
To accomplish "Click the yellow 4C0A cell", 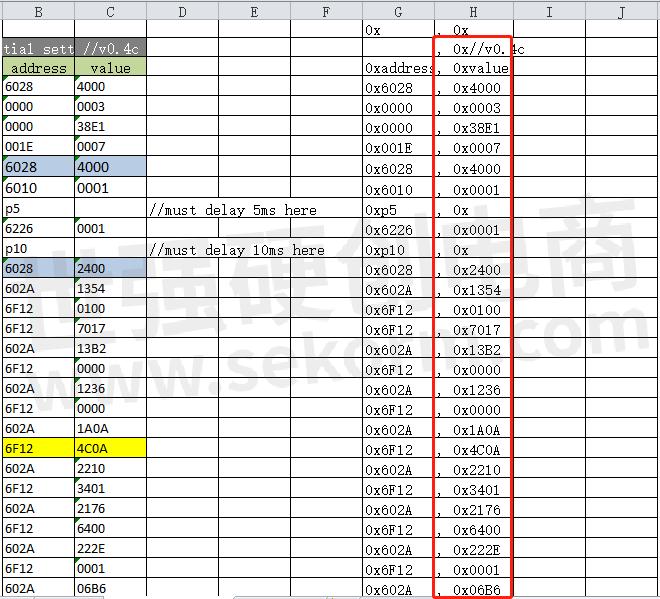I will (110, 449).
